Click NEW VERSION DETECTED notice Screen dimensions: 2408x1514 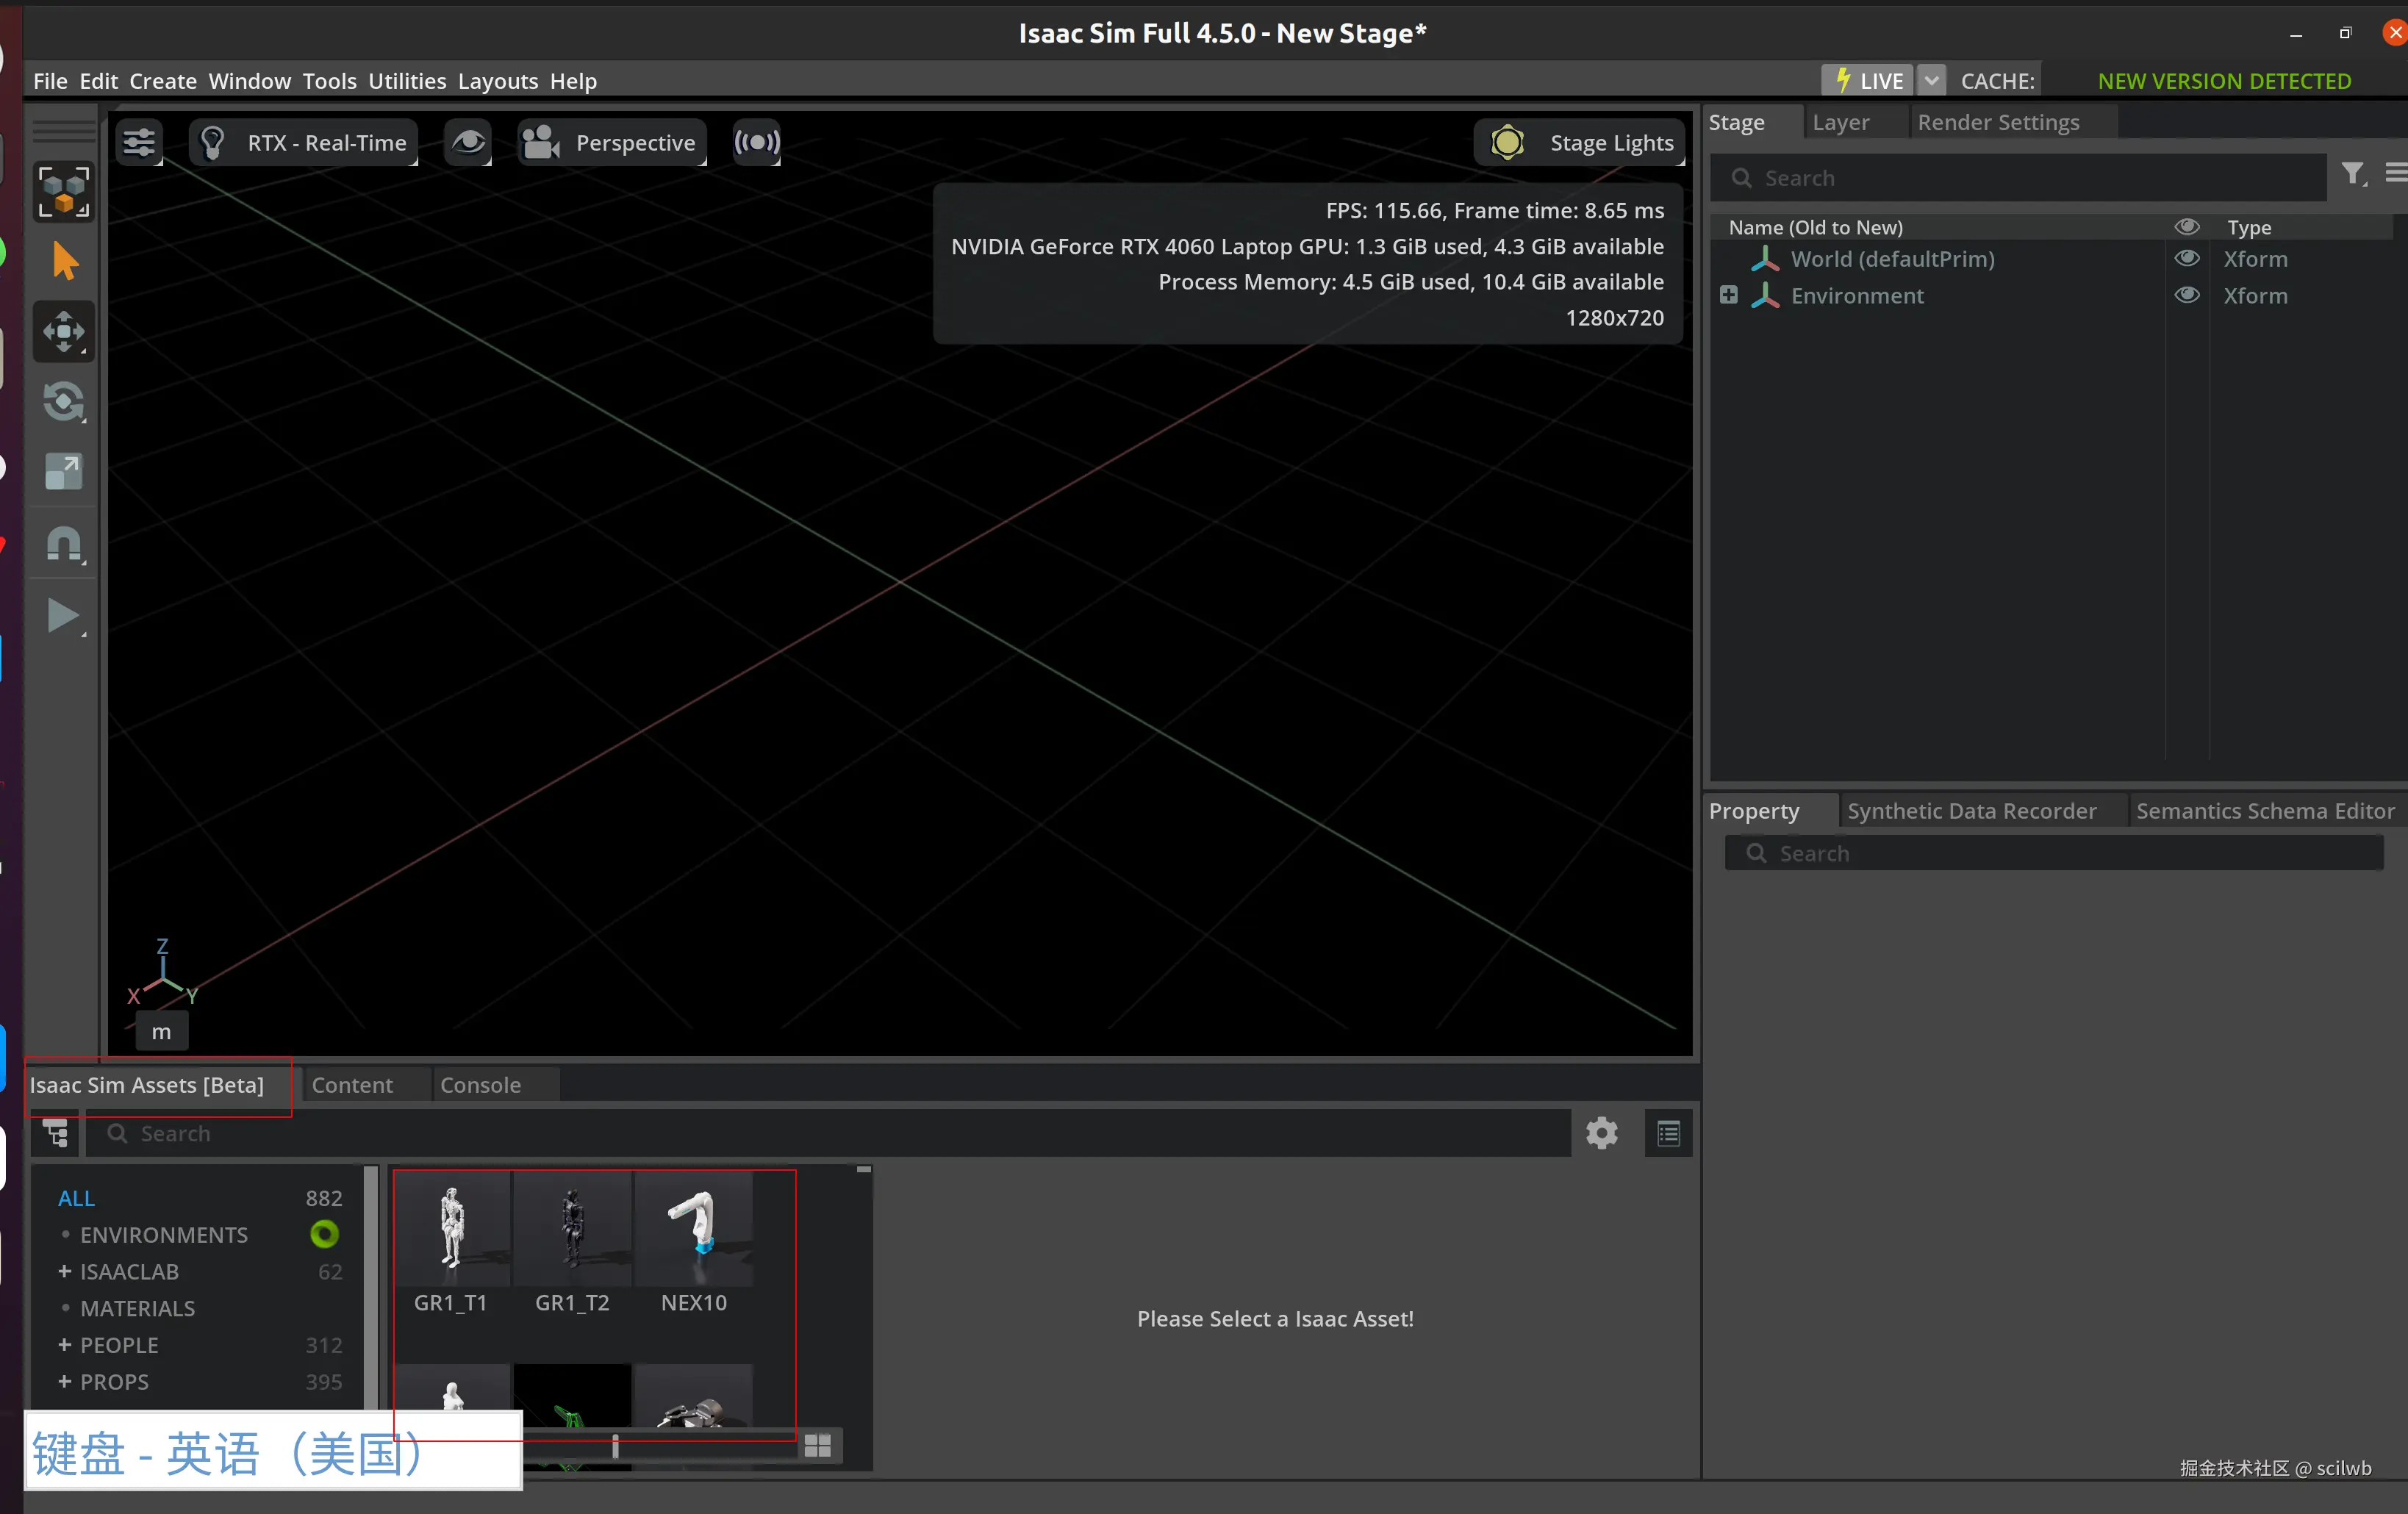[x=2224, y=81]
